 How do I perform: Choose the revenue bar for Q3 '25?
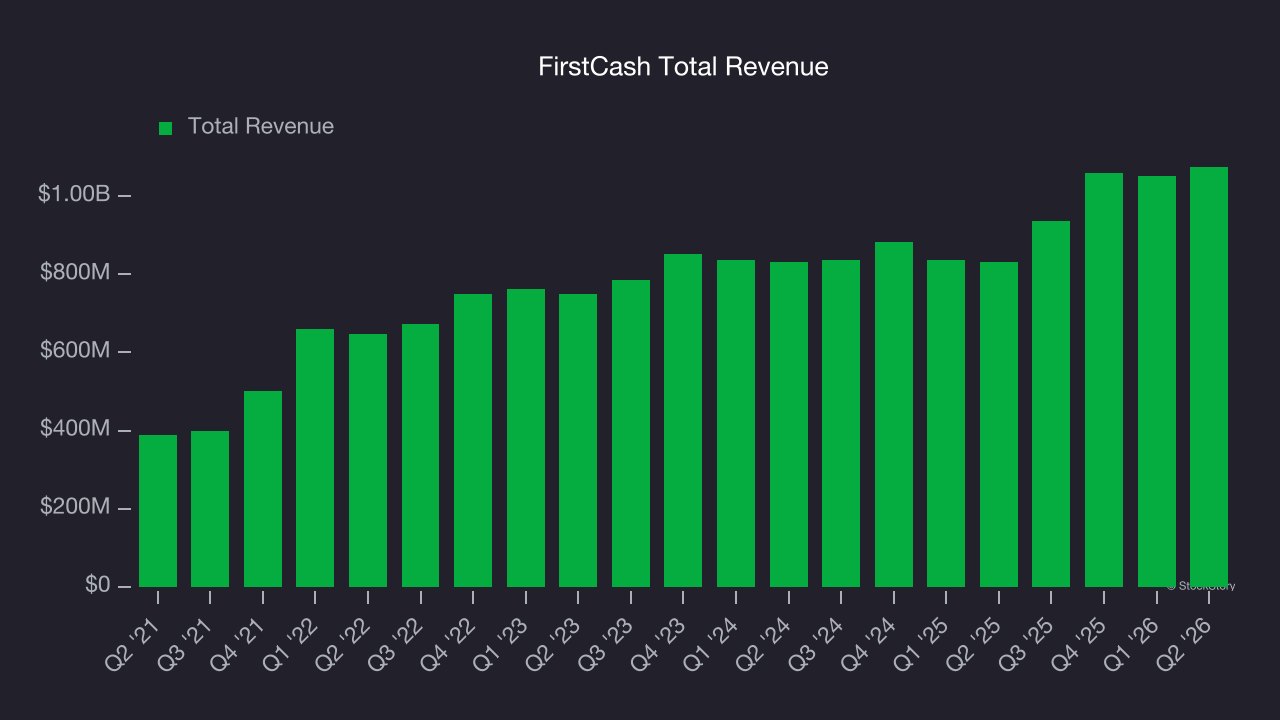pos(1051,404)
